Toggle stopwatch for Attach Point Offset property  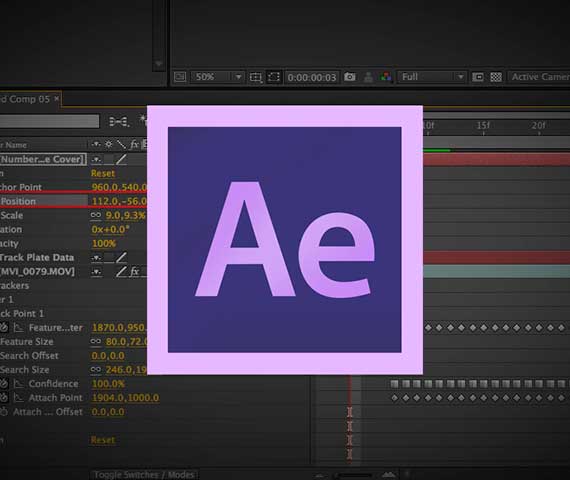coord(4,412)
